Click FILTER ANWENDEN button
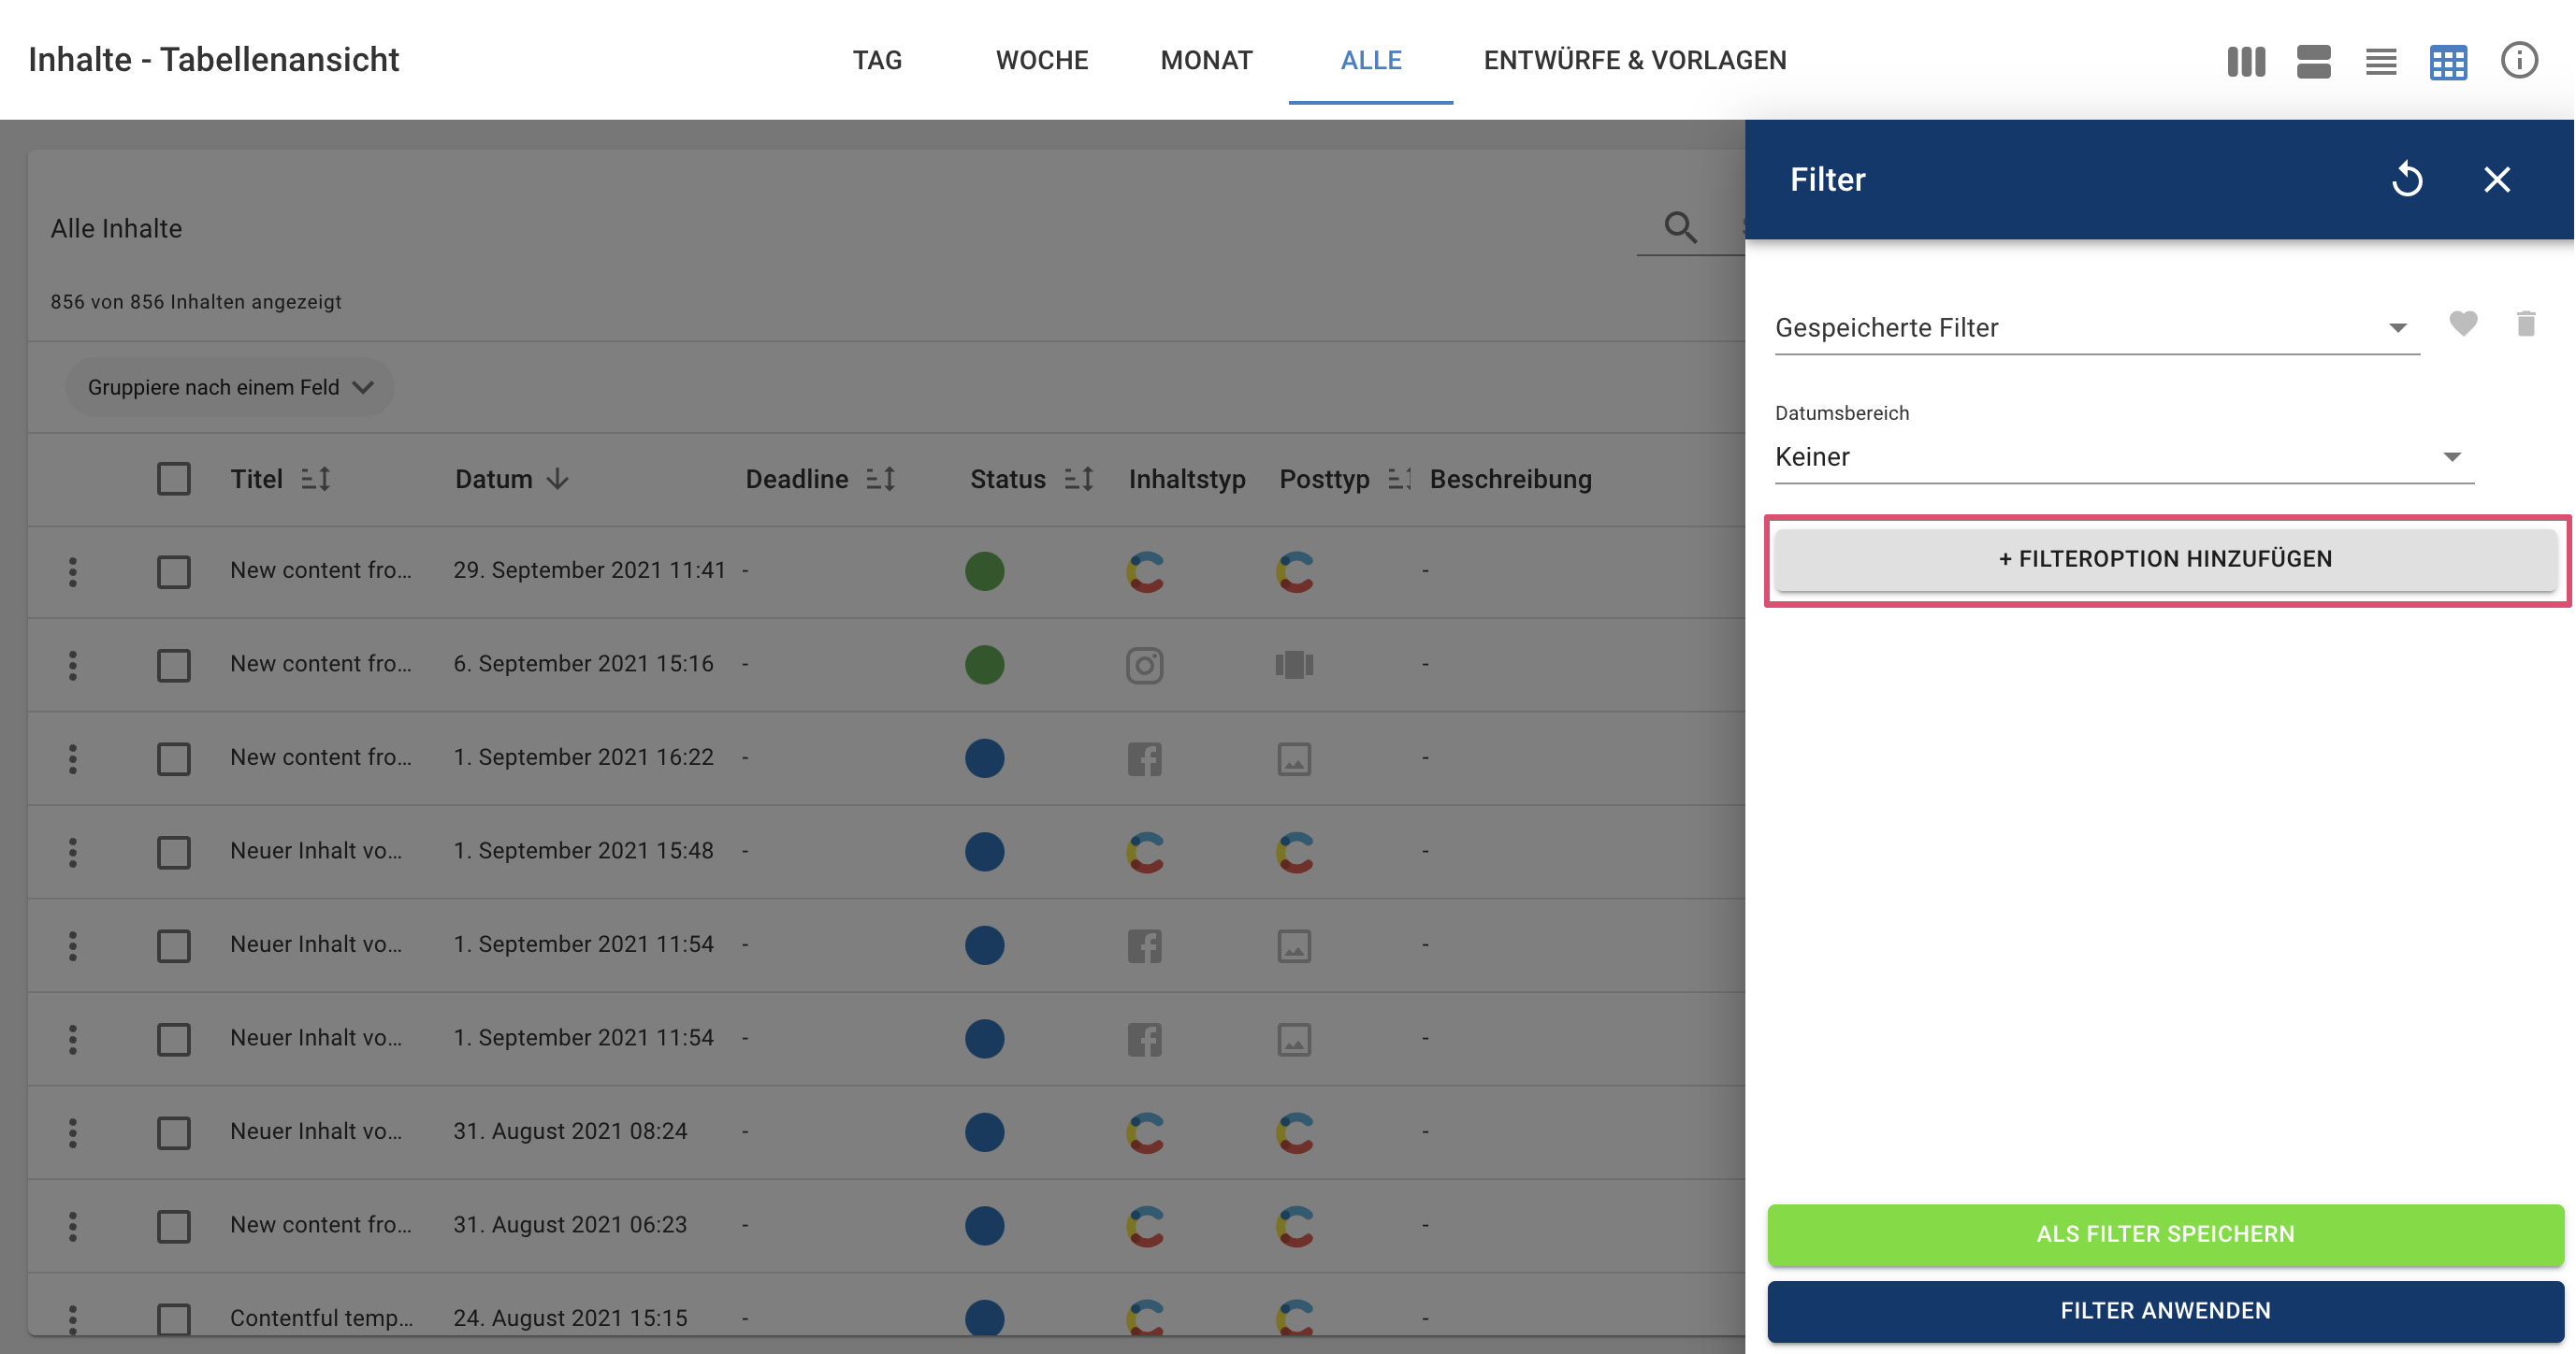The width and height of the screenshot is (2576, 1354). pos(2165,1310)
